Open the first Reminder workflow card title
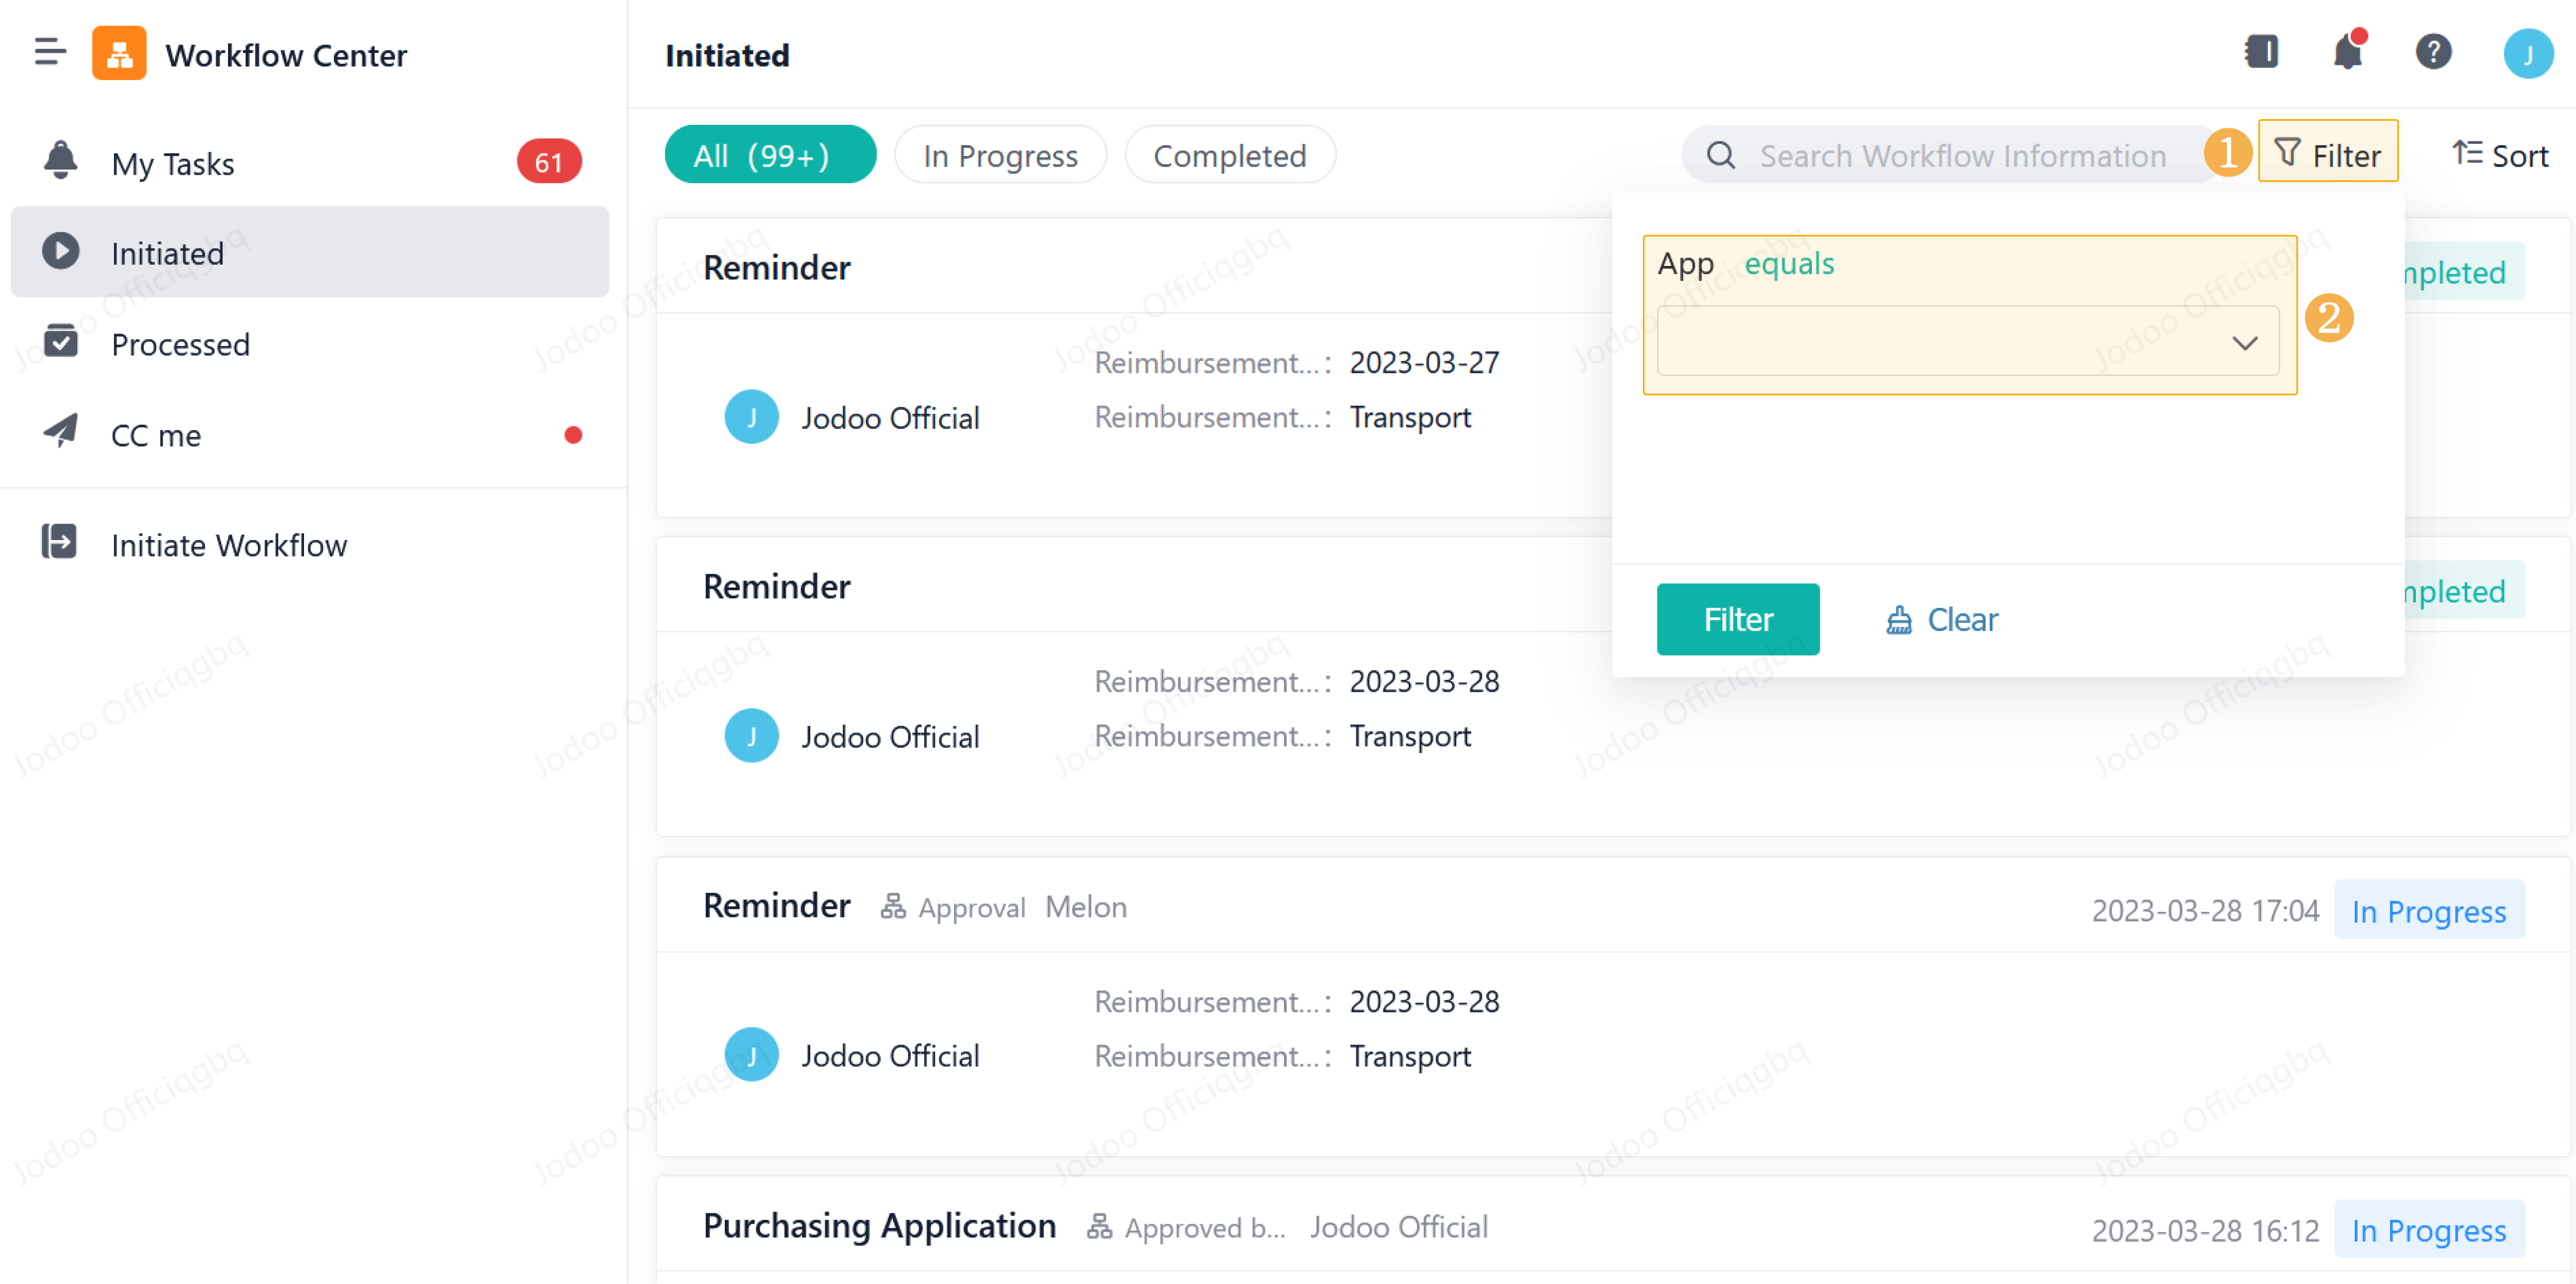This screenshot has height=1284, width=2576. click(777, 268)
